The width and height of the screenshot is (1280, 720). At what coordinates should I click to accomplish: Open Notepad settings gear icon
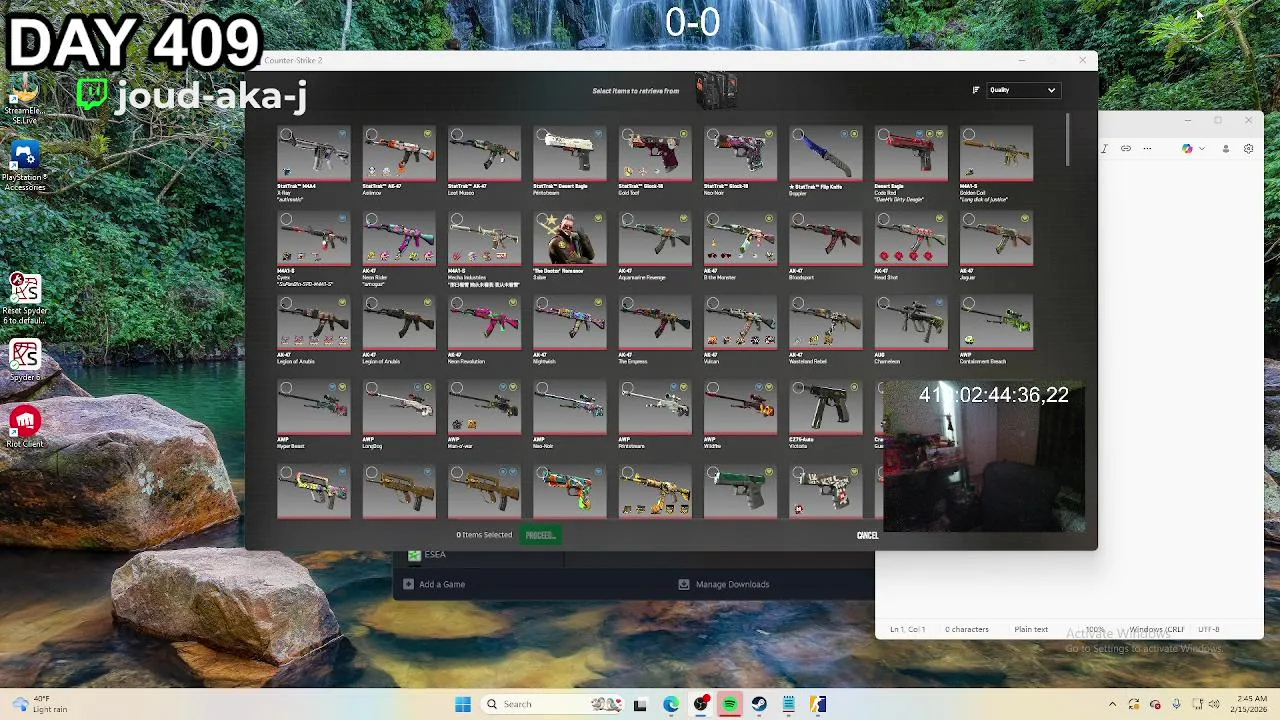(1248, 149)
